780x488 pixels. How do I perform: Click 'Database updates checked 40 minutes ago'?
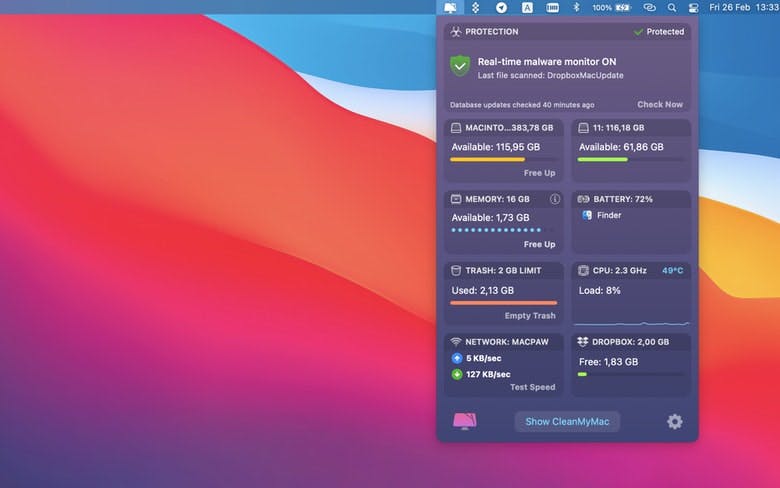[x=522, y=105]
